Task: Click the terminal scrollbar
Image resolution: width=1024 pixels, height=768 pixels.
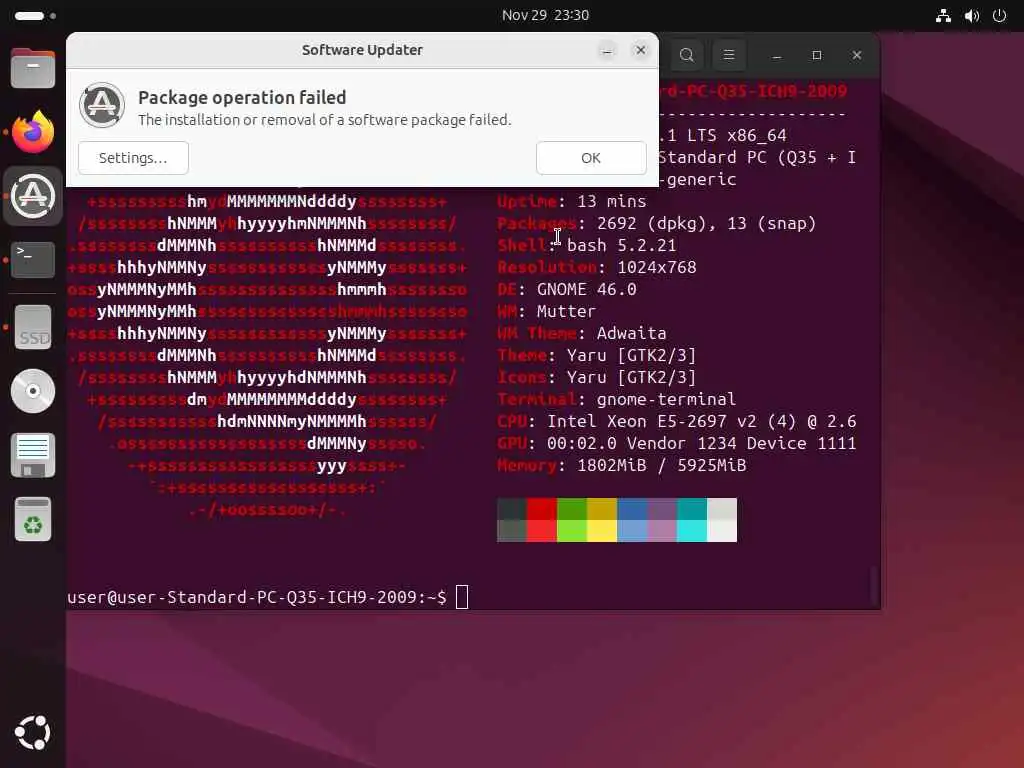Action: pos(873,584)
